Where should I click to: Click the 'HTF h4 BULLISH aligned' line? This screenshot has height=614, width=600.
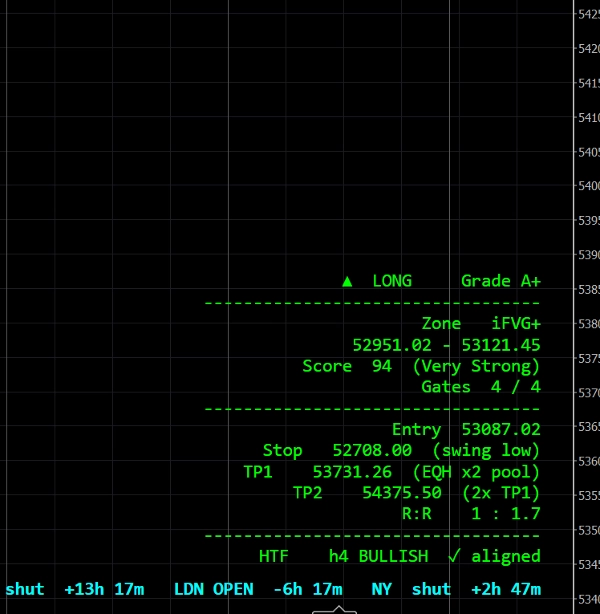pos(400,556)
